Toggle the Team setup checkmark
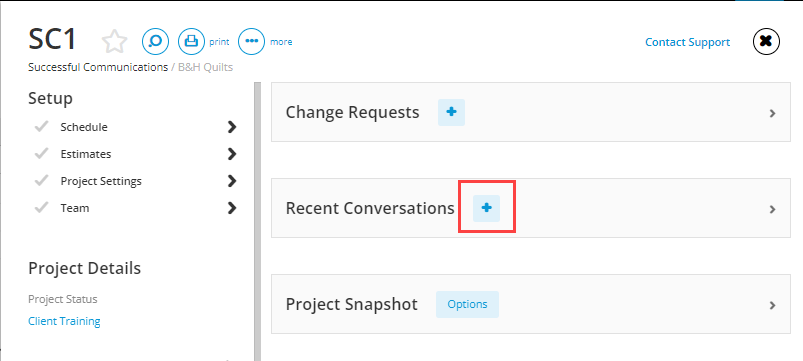Screen dimensions: 803x361 (x=41, y=208)
